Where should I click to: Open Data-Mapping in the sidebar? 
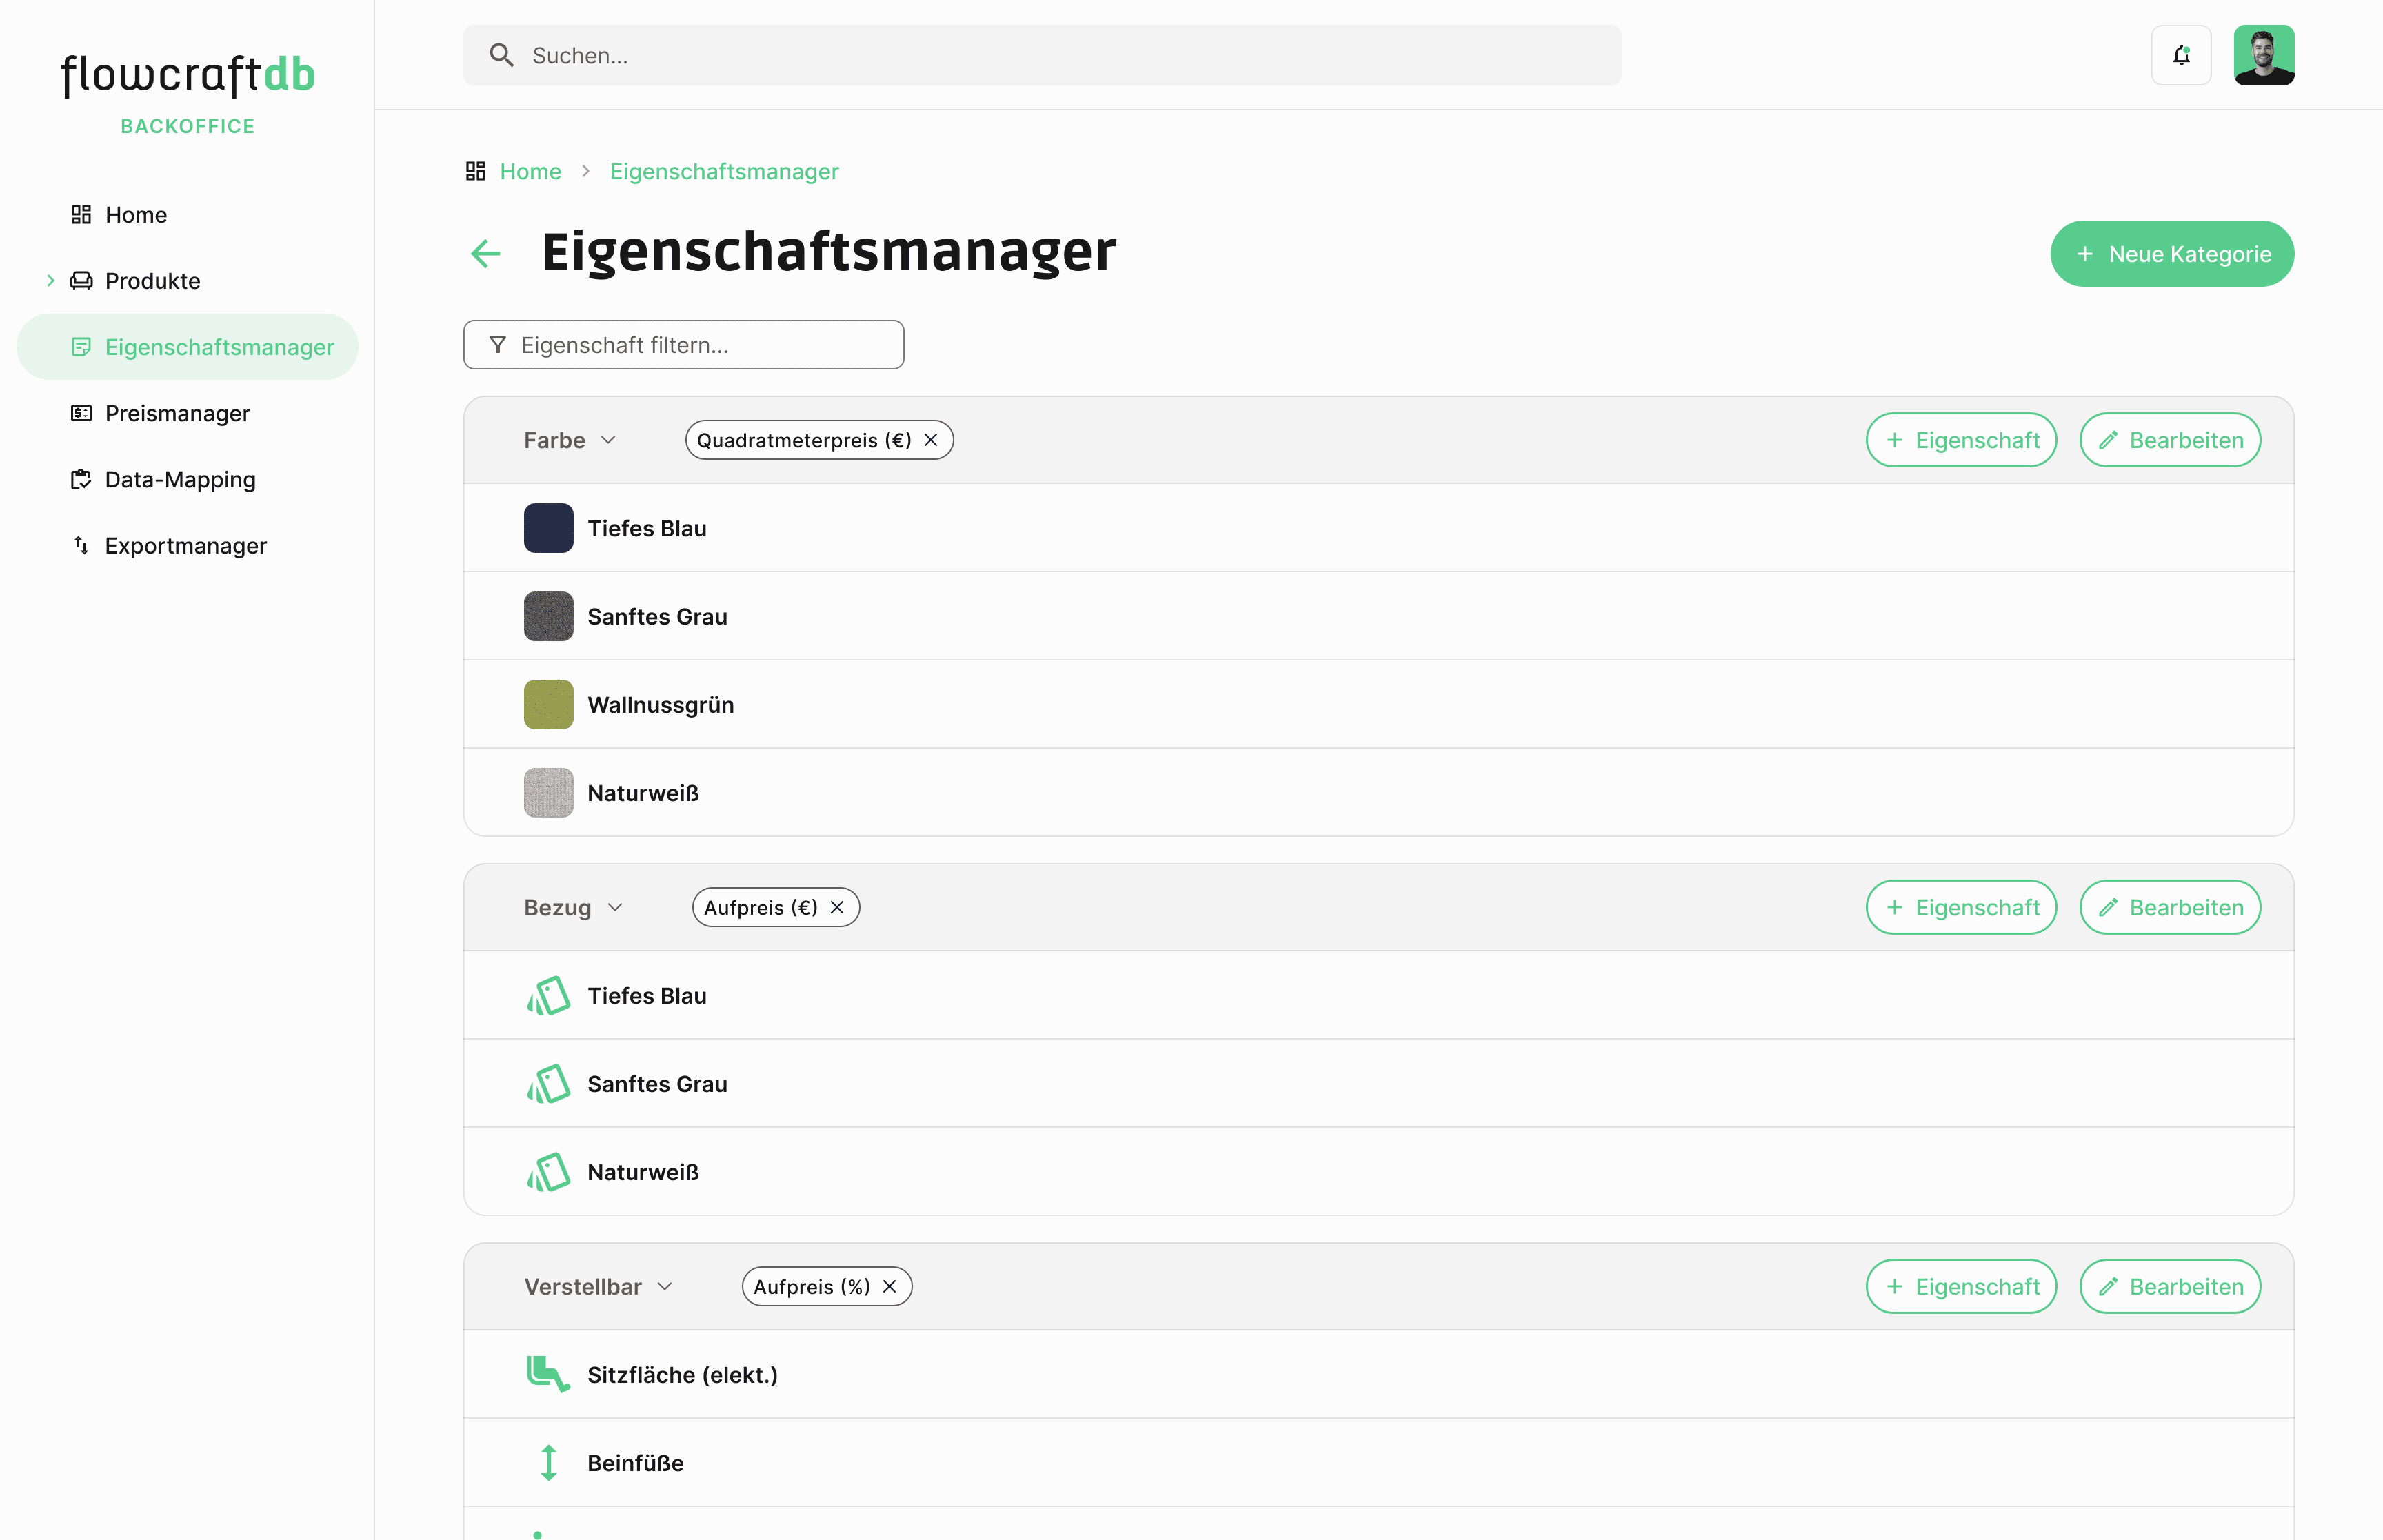tap(180, 479)
